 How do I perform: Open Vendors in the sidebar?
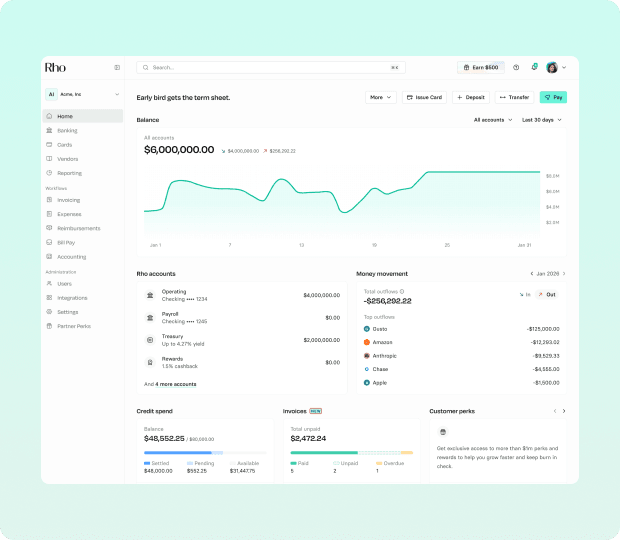pos(83,159)
